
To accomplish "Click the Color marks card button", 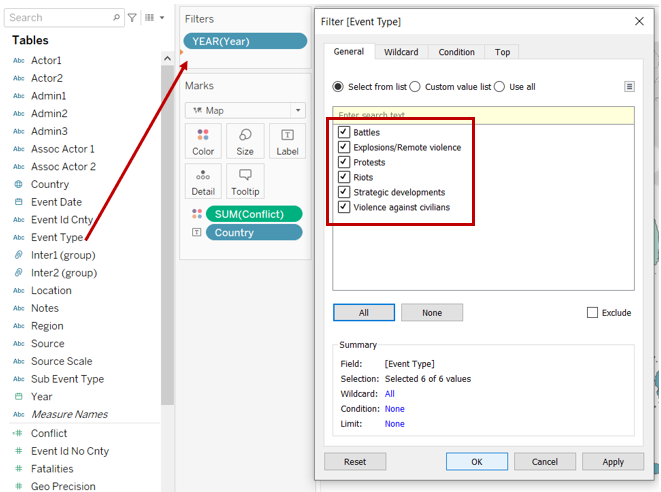I will click(203, 141).
